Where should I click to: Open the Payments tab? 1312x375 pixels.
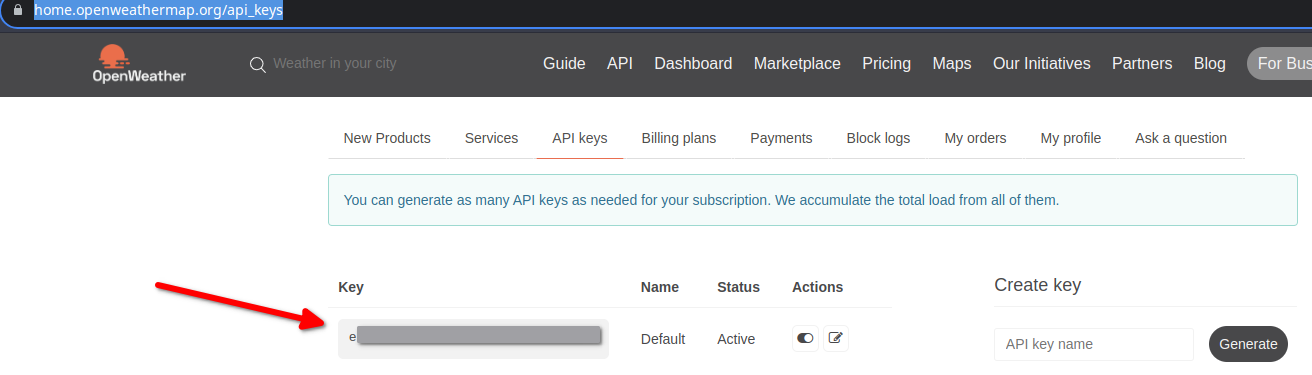[781, 138]
